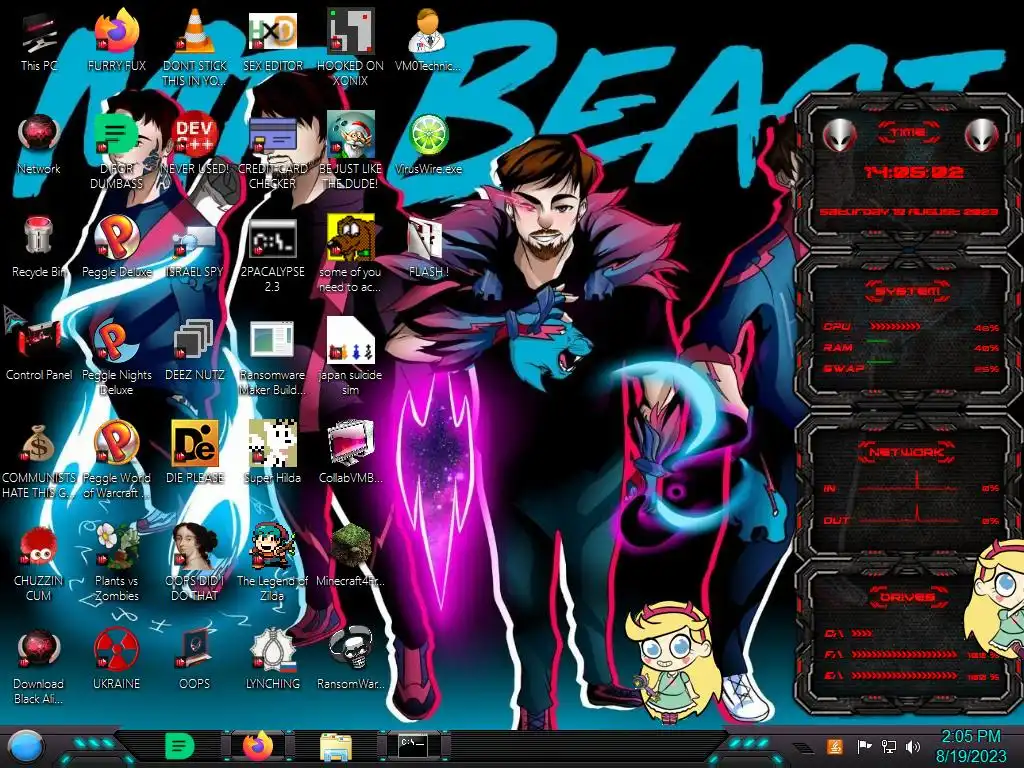1024x768 pixels.
Task: Click the Java tray icon
Action: tap(835, 746)
